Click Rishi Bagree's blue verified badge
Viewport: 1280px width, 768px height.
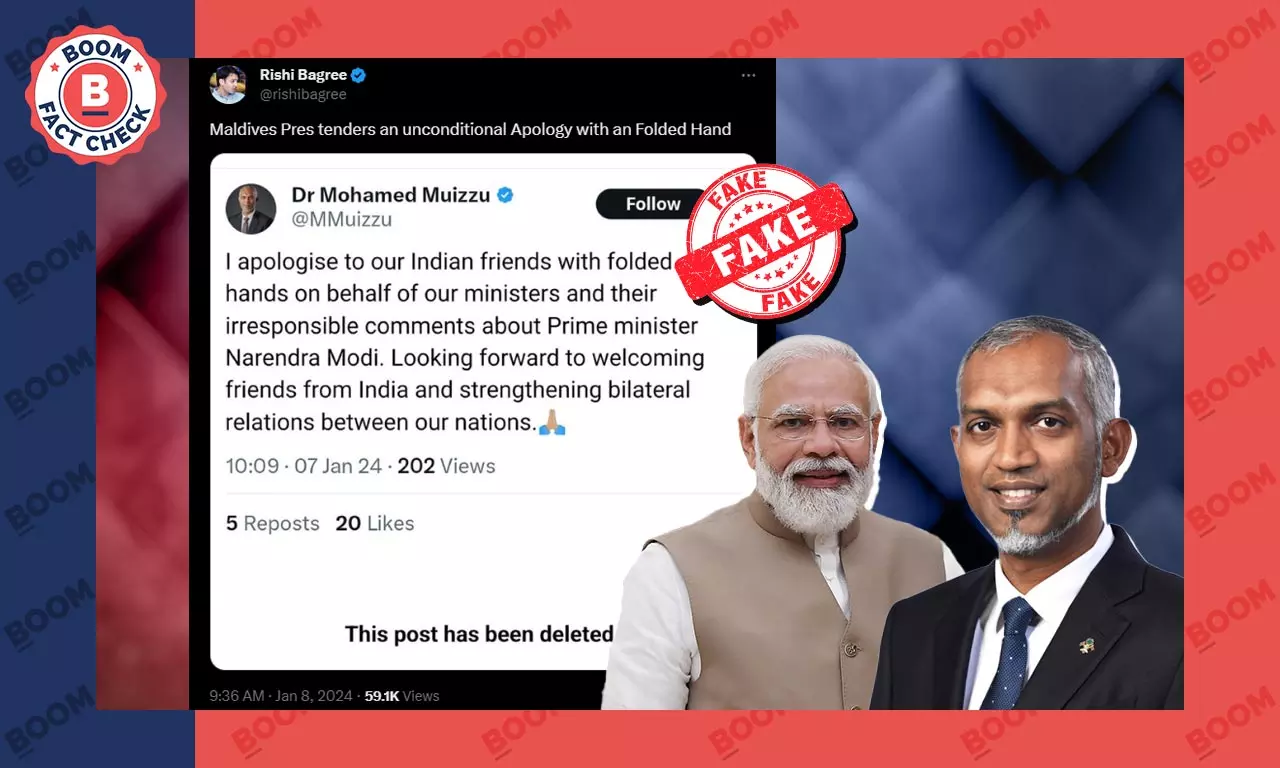pyautogui.click(x=358, y=75)
